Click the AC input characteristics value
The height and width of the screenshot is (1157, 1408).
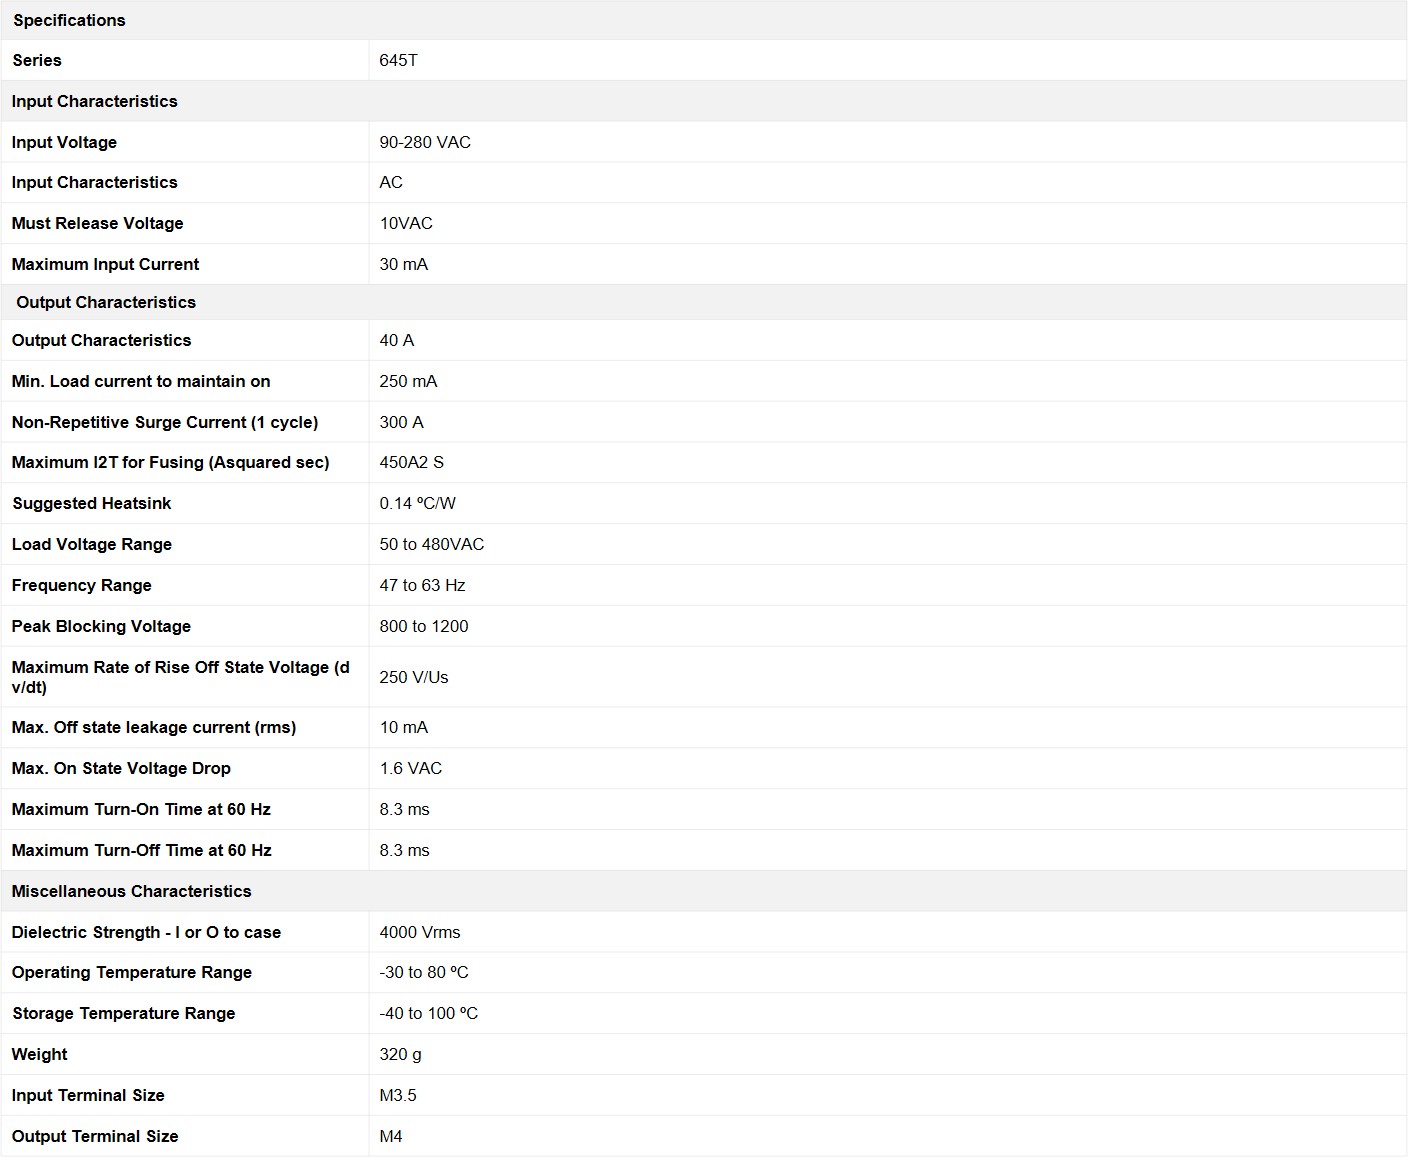coord(391,182)
